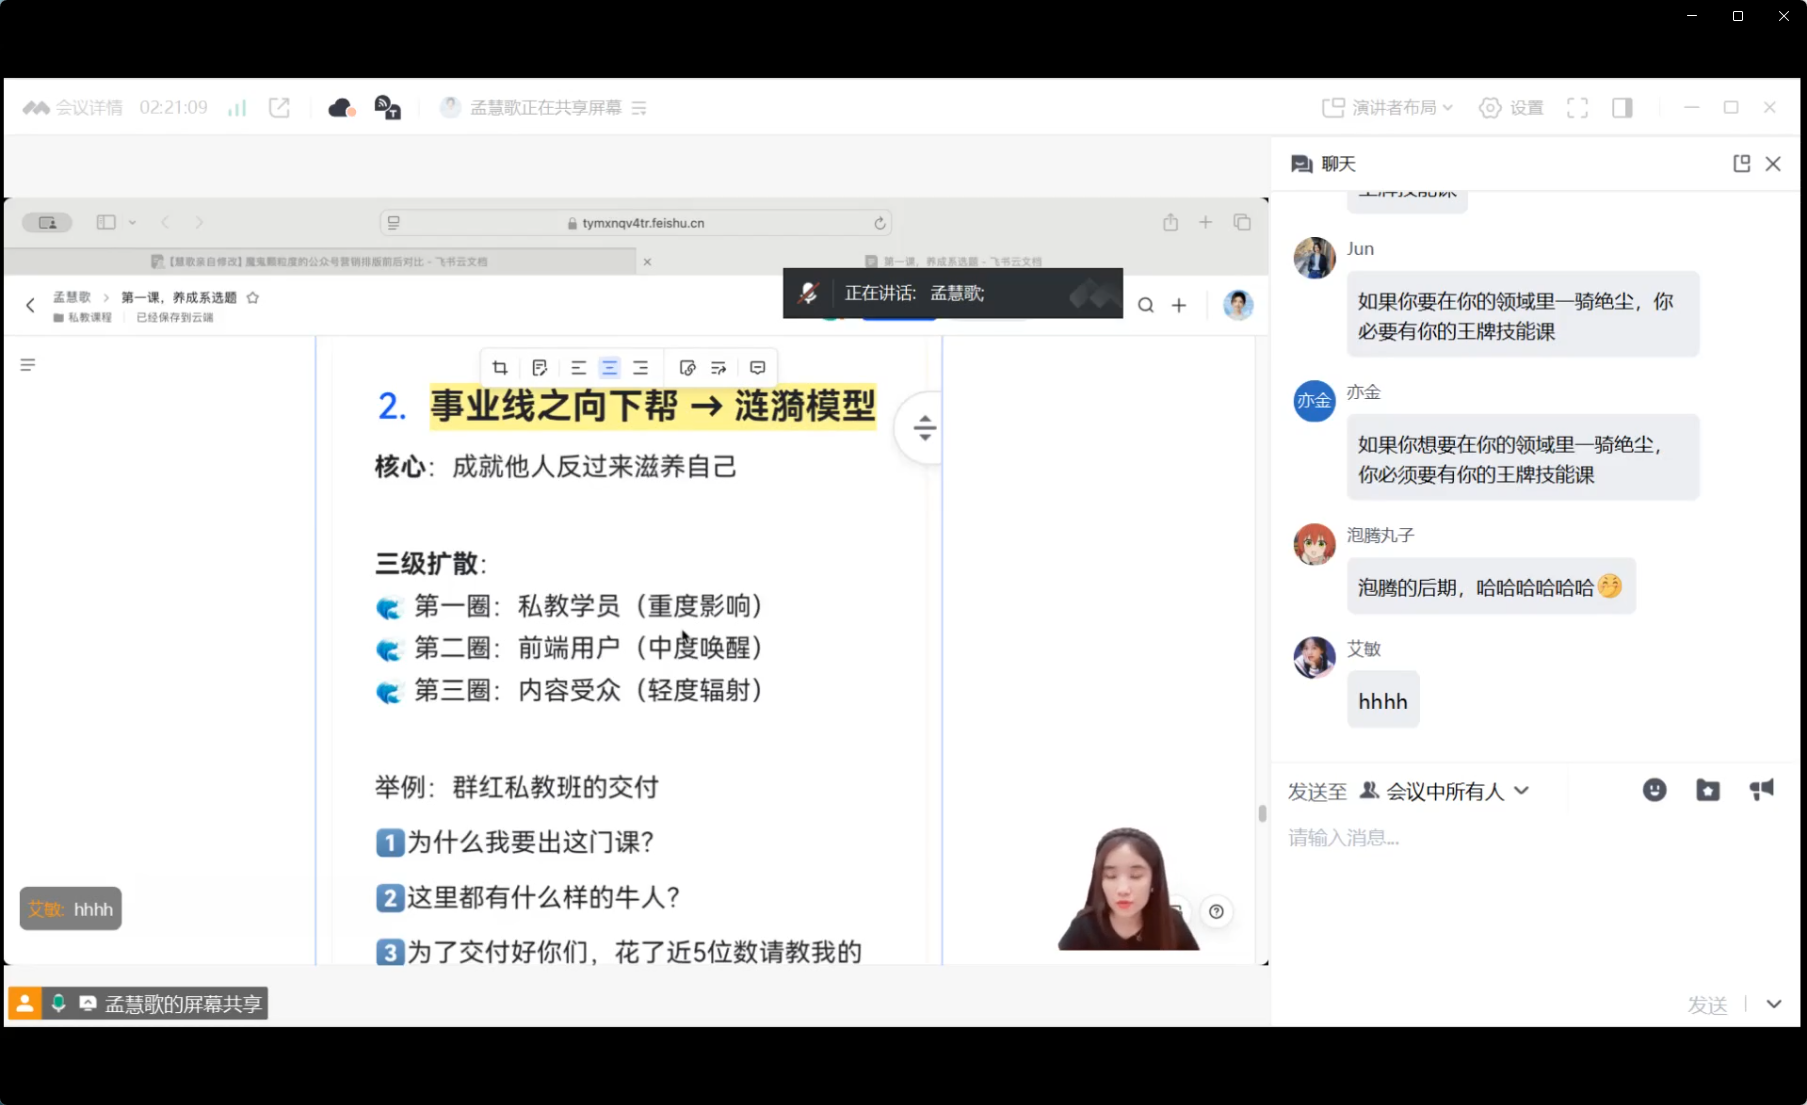Toggle the translation caption icon
The height and width of the screenshot is (1105, 1807).
(x=387, y=108)
